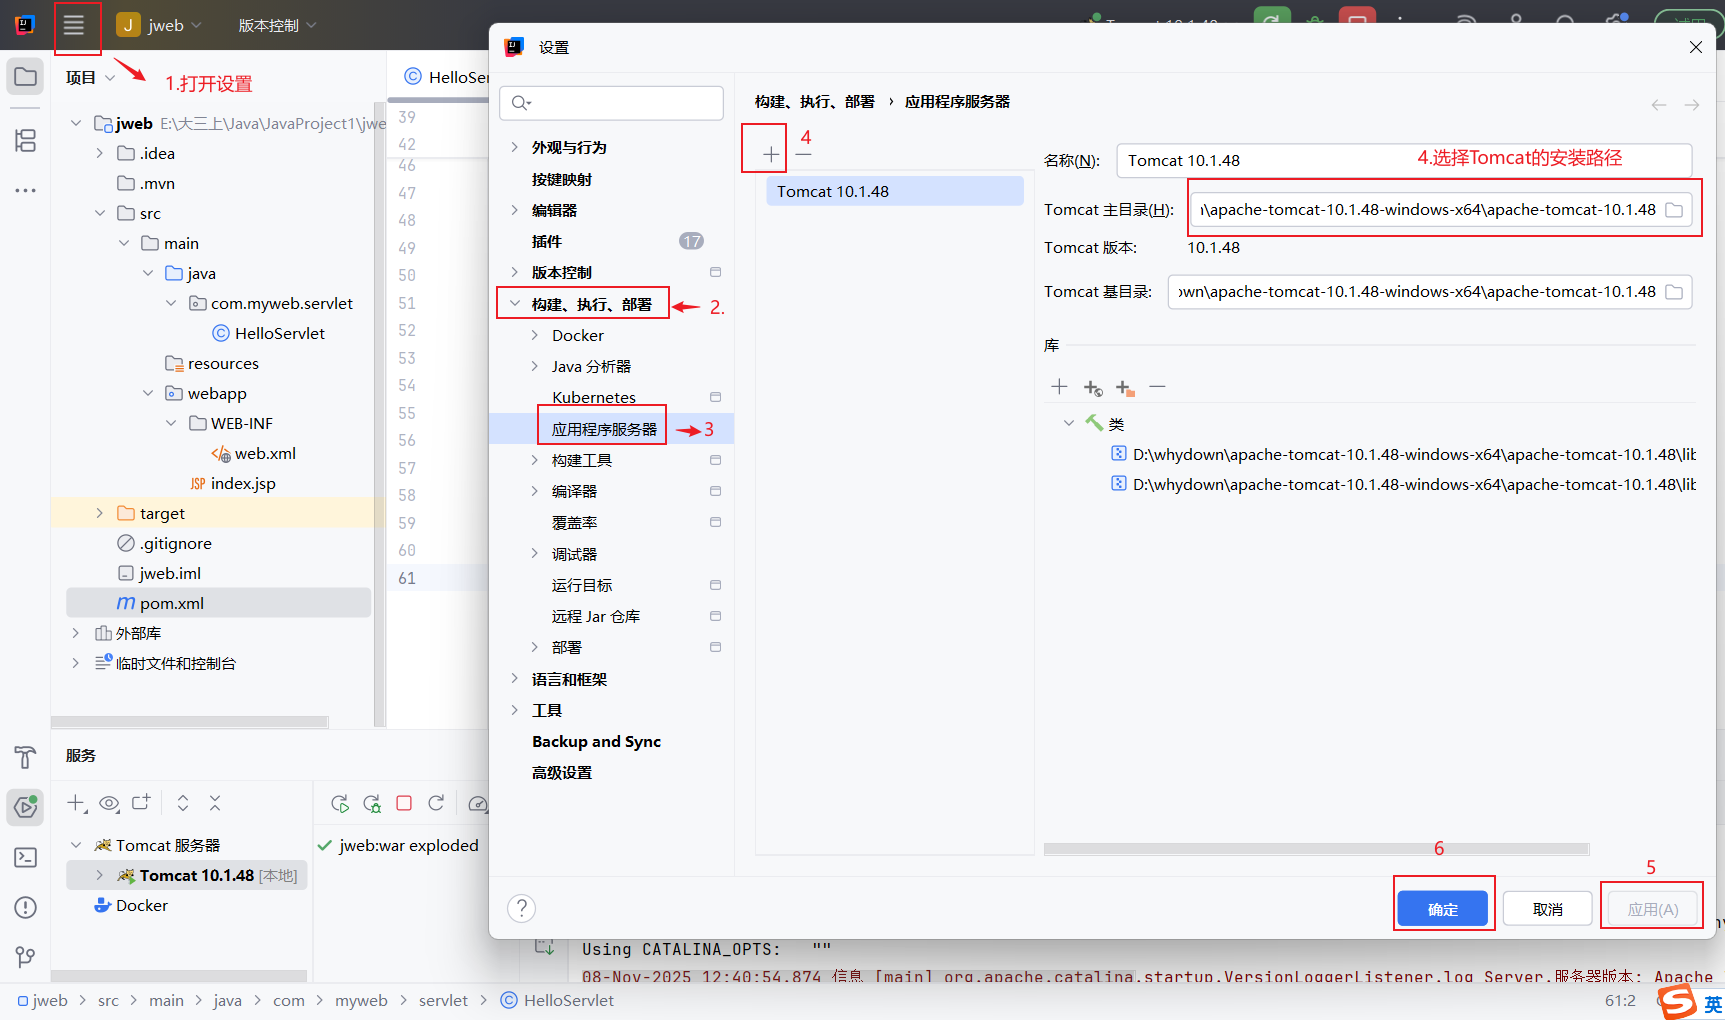1725x1020 pixels.
Task: Open the Project tool window icon
Action: coord(25,77)
